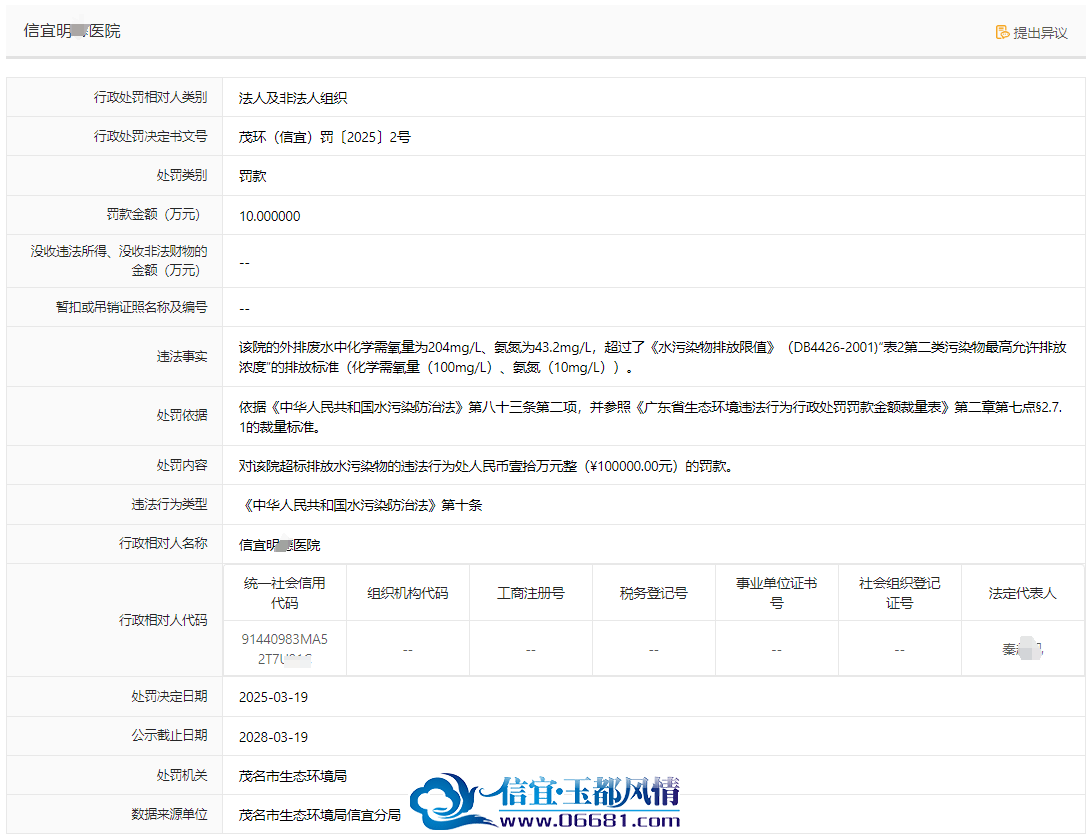
Task: Click the 罚款 value in the 处罚类别 row
Action: (253, 176)
